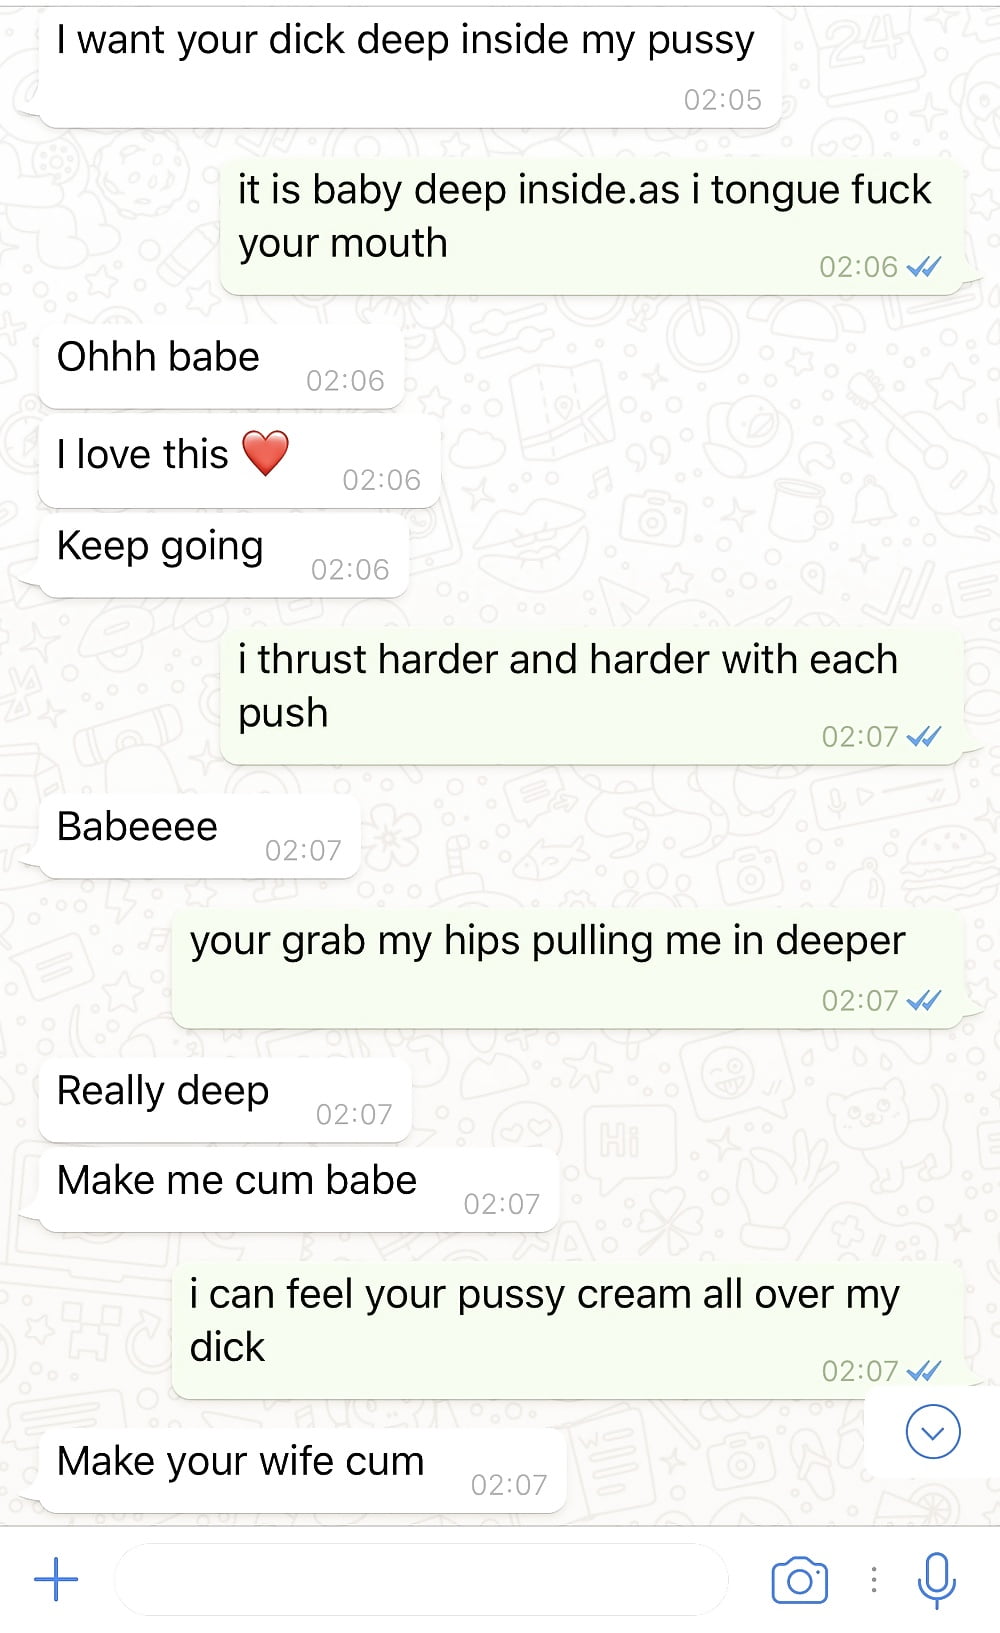The image size is (1000, 1633).
Task: Tap the "Really deep" message bubble
Action: [225, 1100]
